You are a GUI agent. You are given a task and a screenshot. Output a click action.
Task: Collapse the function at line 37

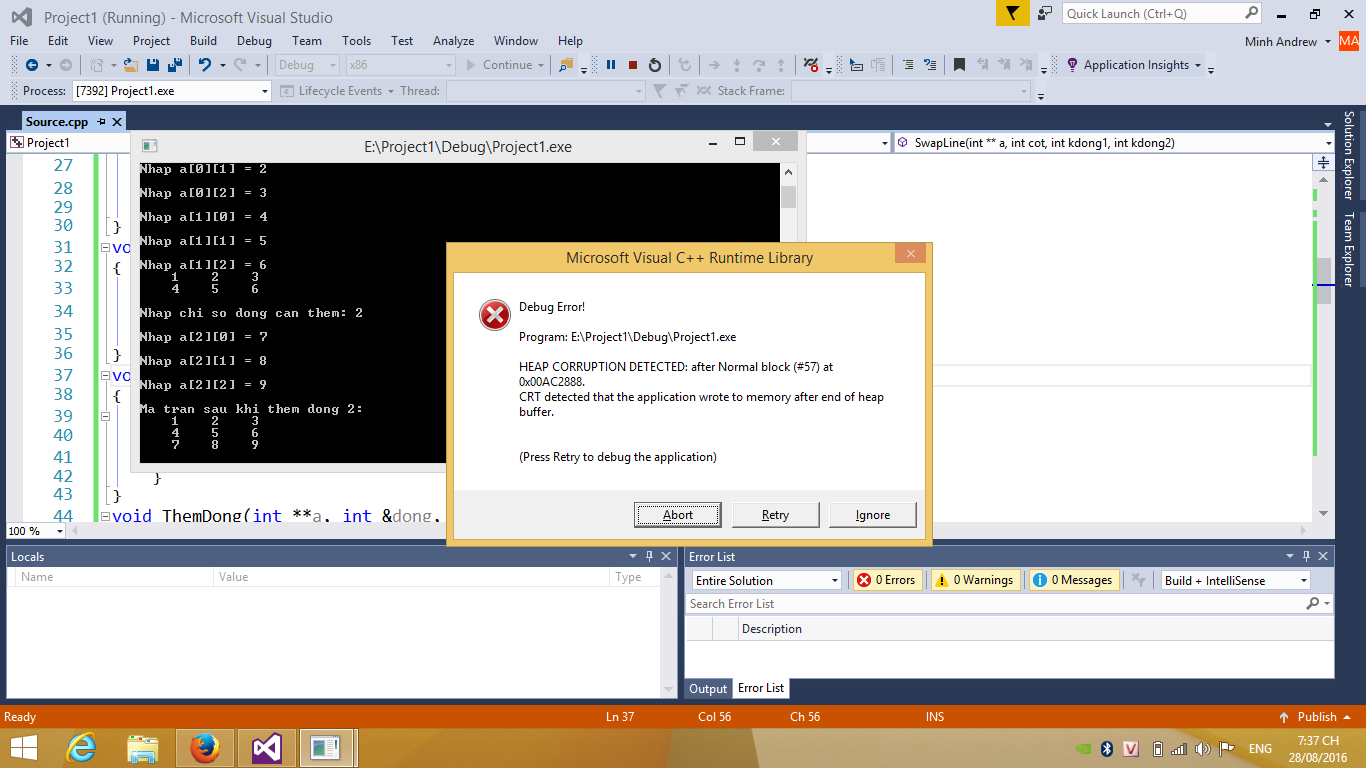click(x=105, y=376)
